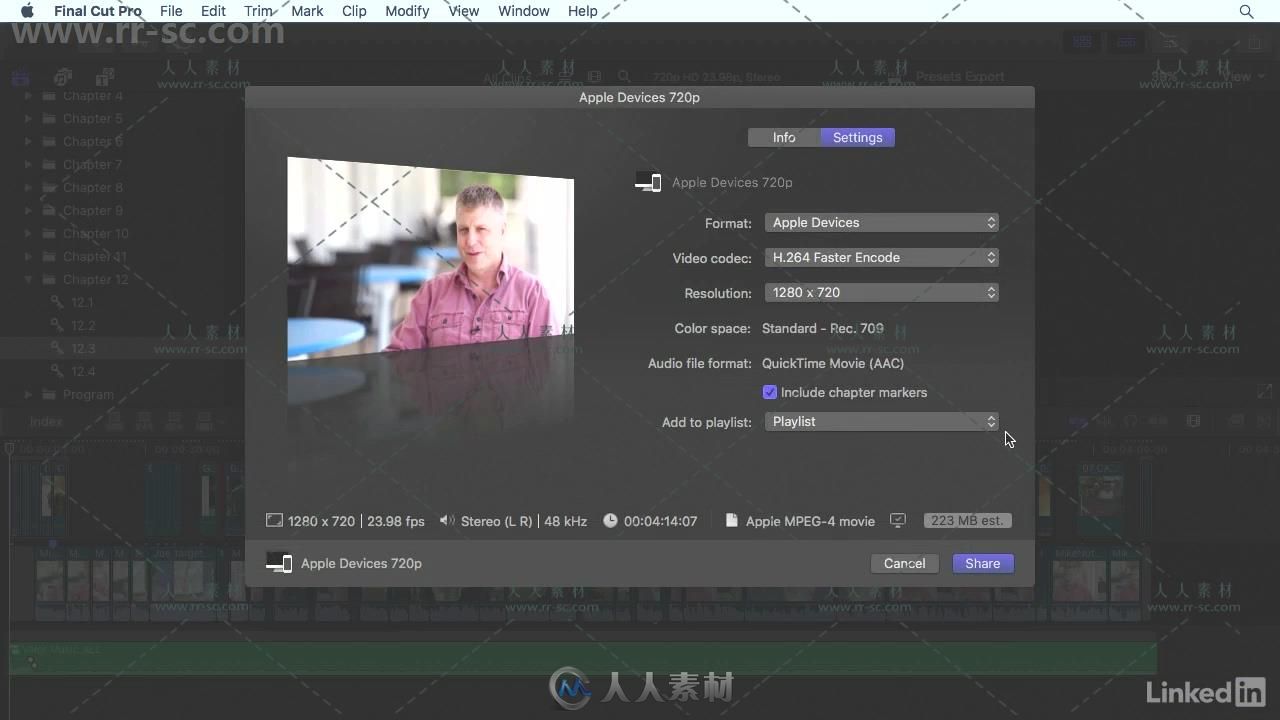The image size is (1280, 720).
Task: Click the duration clock icon
Action: (x=610, y=520)
